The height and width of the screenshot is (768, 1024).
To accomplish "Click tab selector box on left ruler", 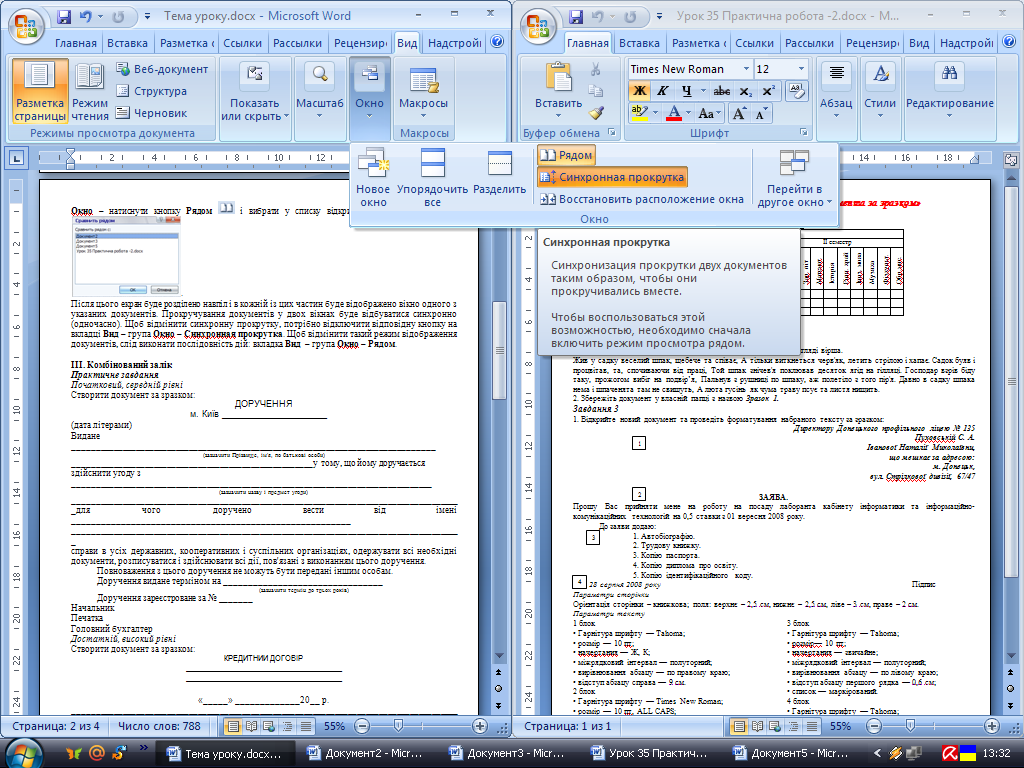I will tap(16, 157).
